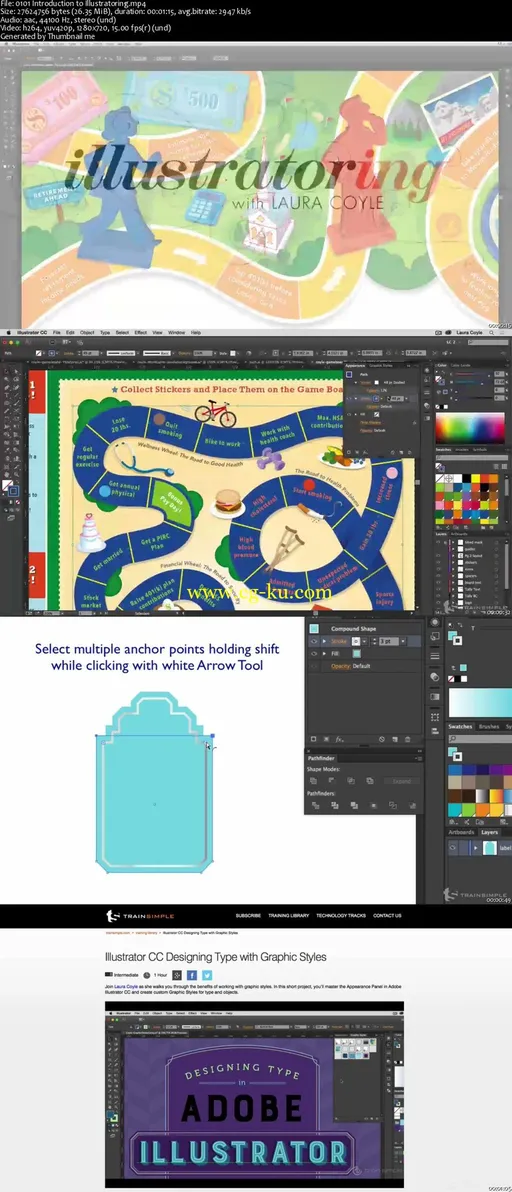This screenshot has height=1192, width=512.
Task: Open the TRAINING LIBRARY link
Action: point(289,916)
